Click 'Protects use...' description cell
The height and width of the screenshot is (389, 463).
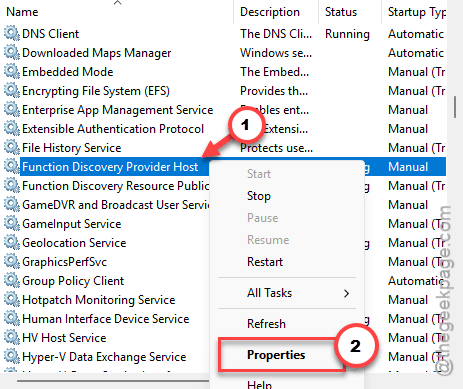click(277, 148)
